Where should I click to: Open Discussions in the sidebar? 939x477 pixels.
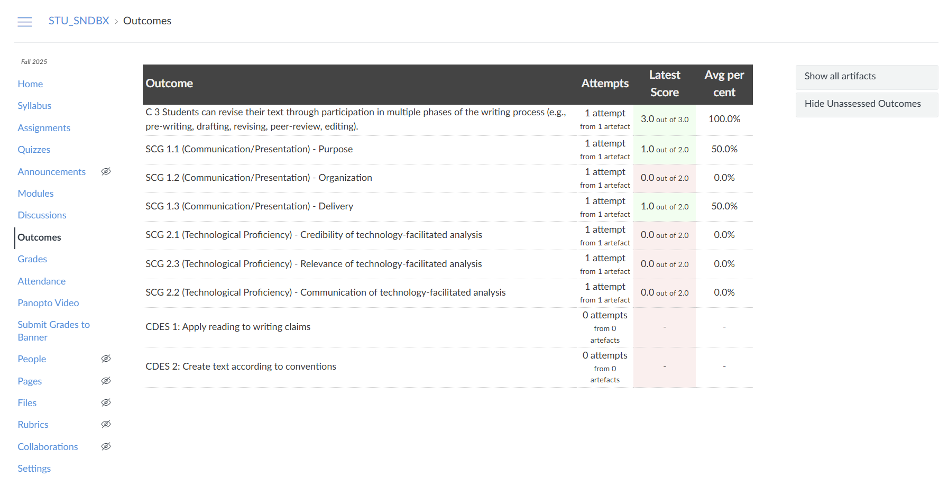point(42,215)
